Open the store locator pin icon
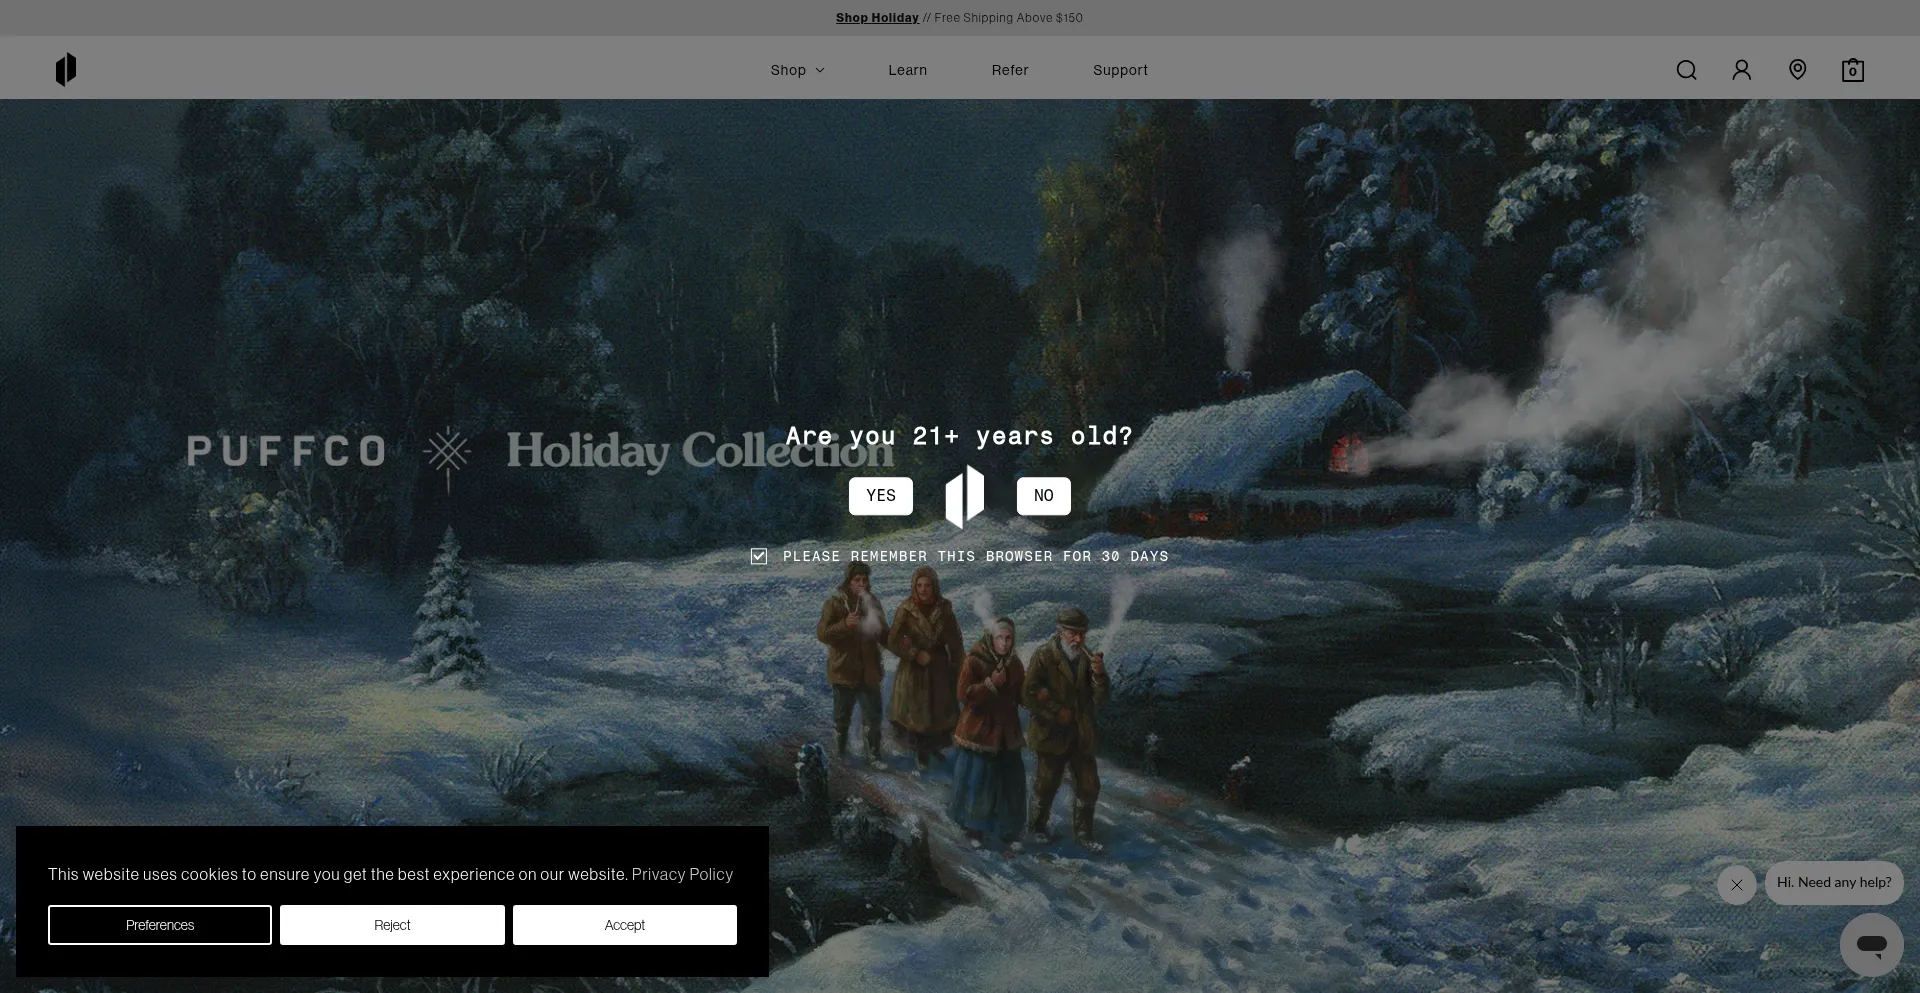This screenshot has height=993, width=1920. click(x=1797, y=70)
